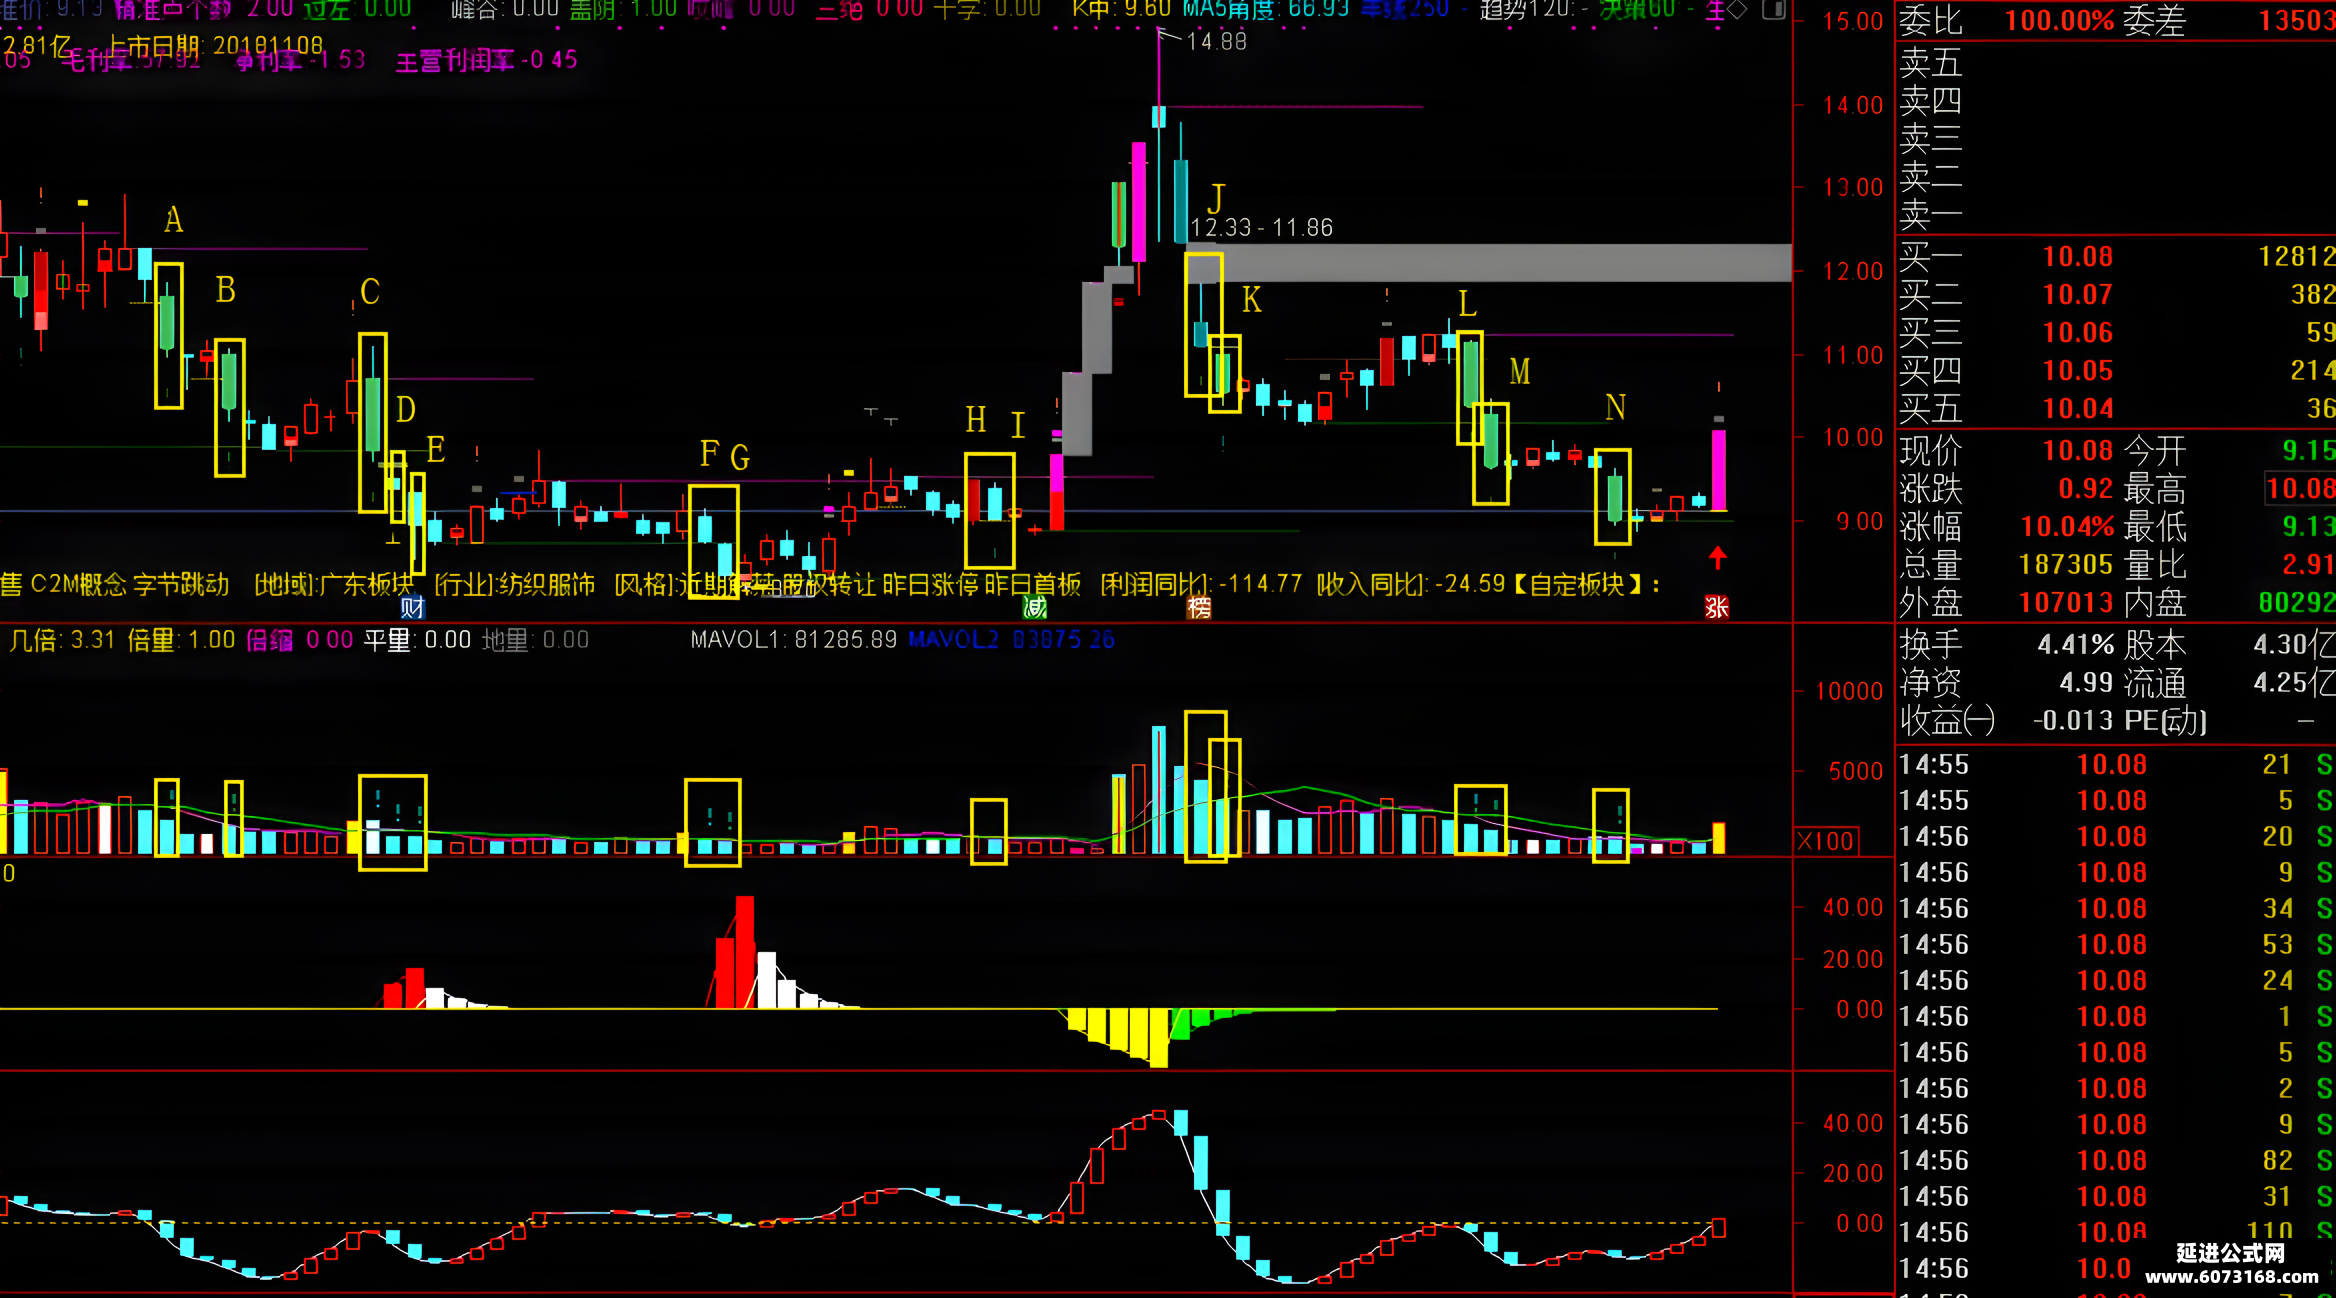Click the blue 财 event marker
The height and width of the screenshot is (1298, 2336).
(x=412, y=606)
